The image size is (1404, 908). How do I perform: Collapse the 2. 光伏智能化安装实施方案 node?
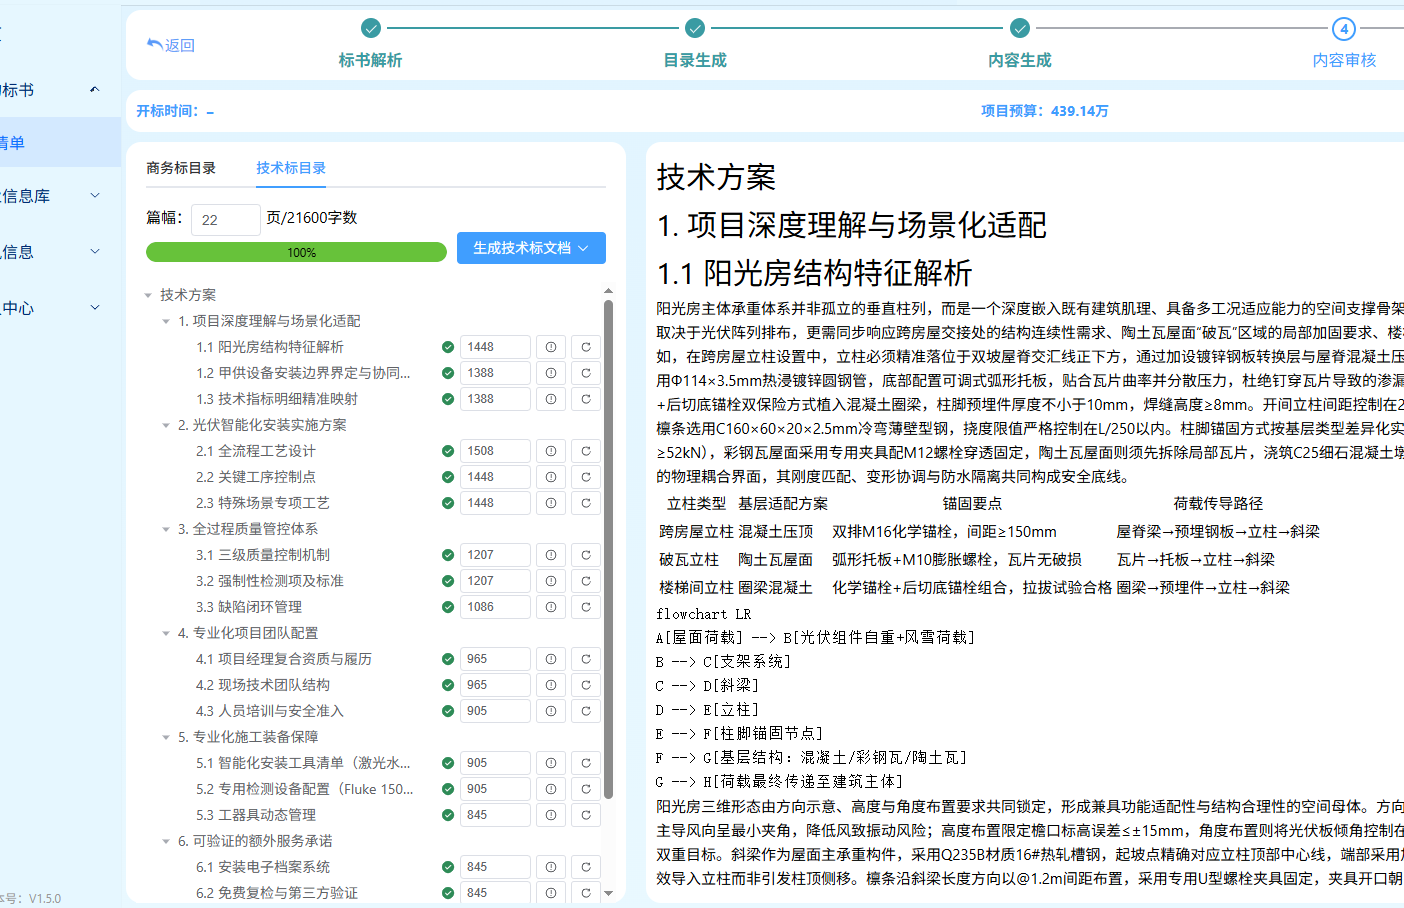tap(166, 425)
